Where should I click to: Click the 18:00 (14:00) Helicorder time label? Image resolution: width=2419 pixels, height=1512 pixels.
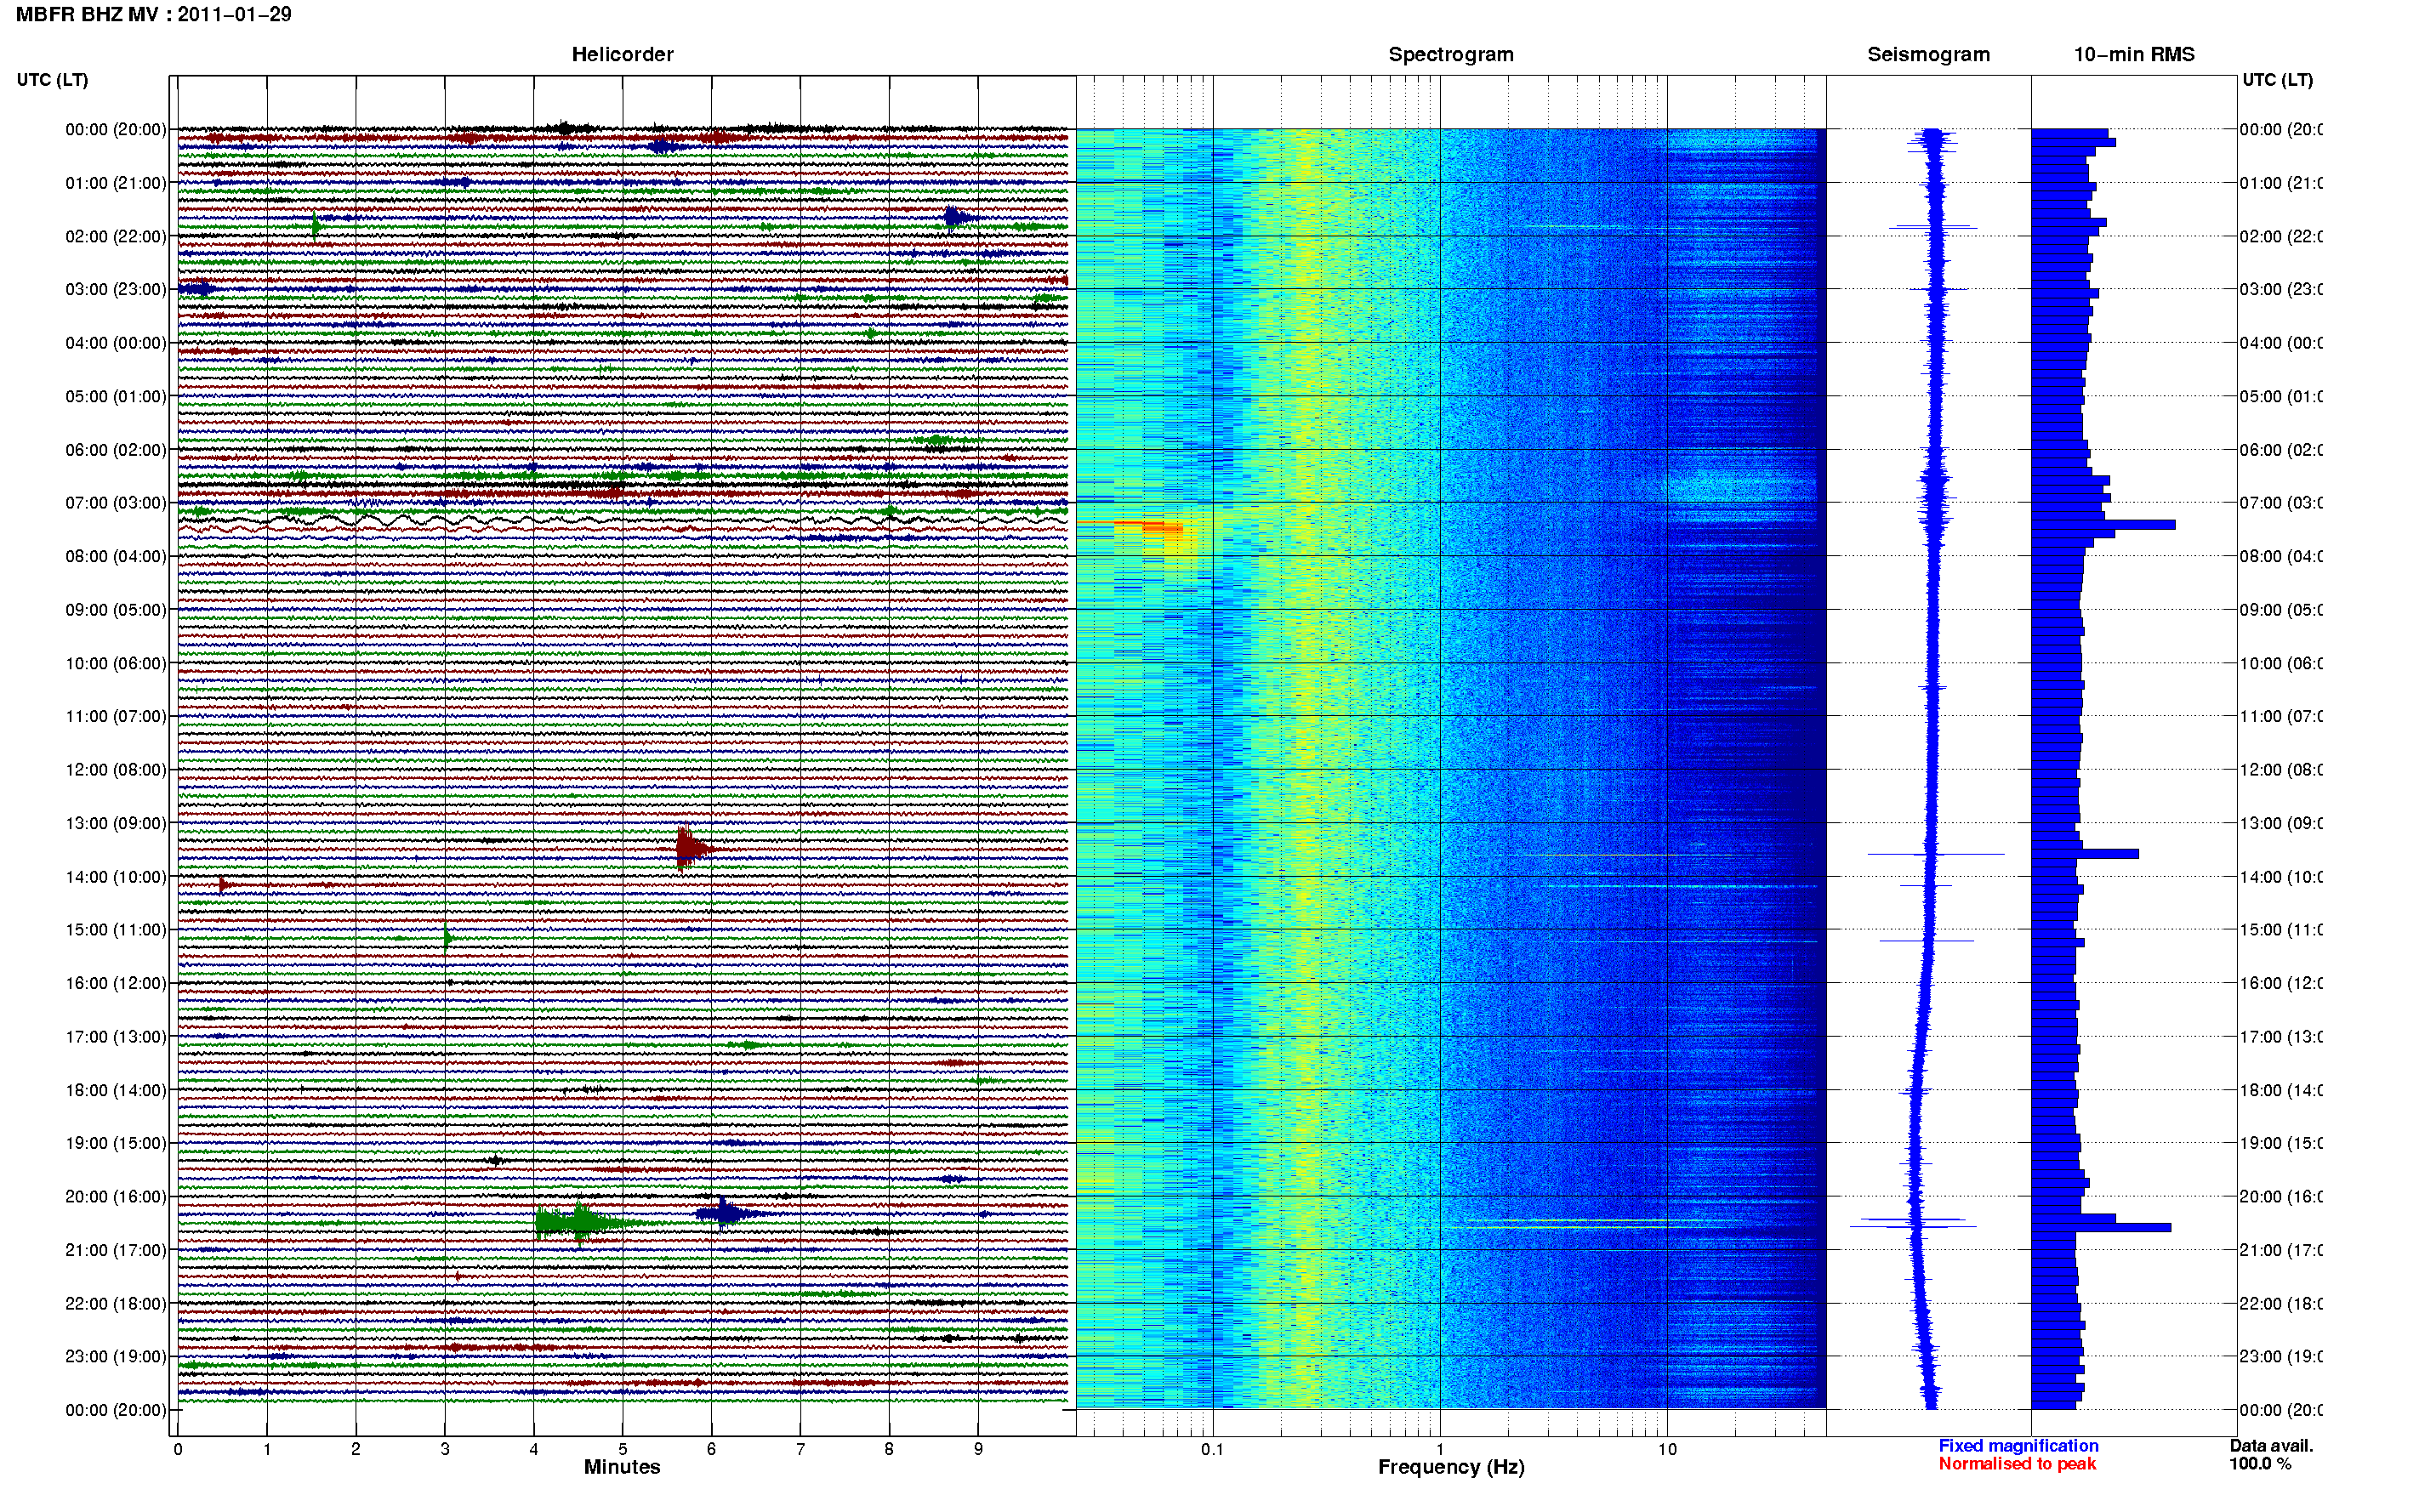coord(116,1090)
